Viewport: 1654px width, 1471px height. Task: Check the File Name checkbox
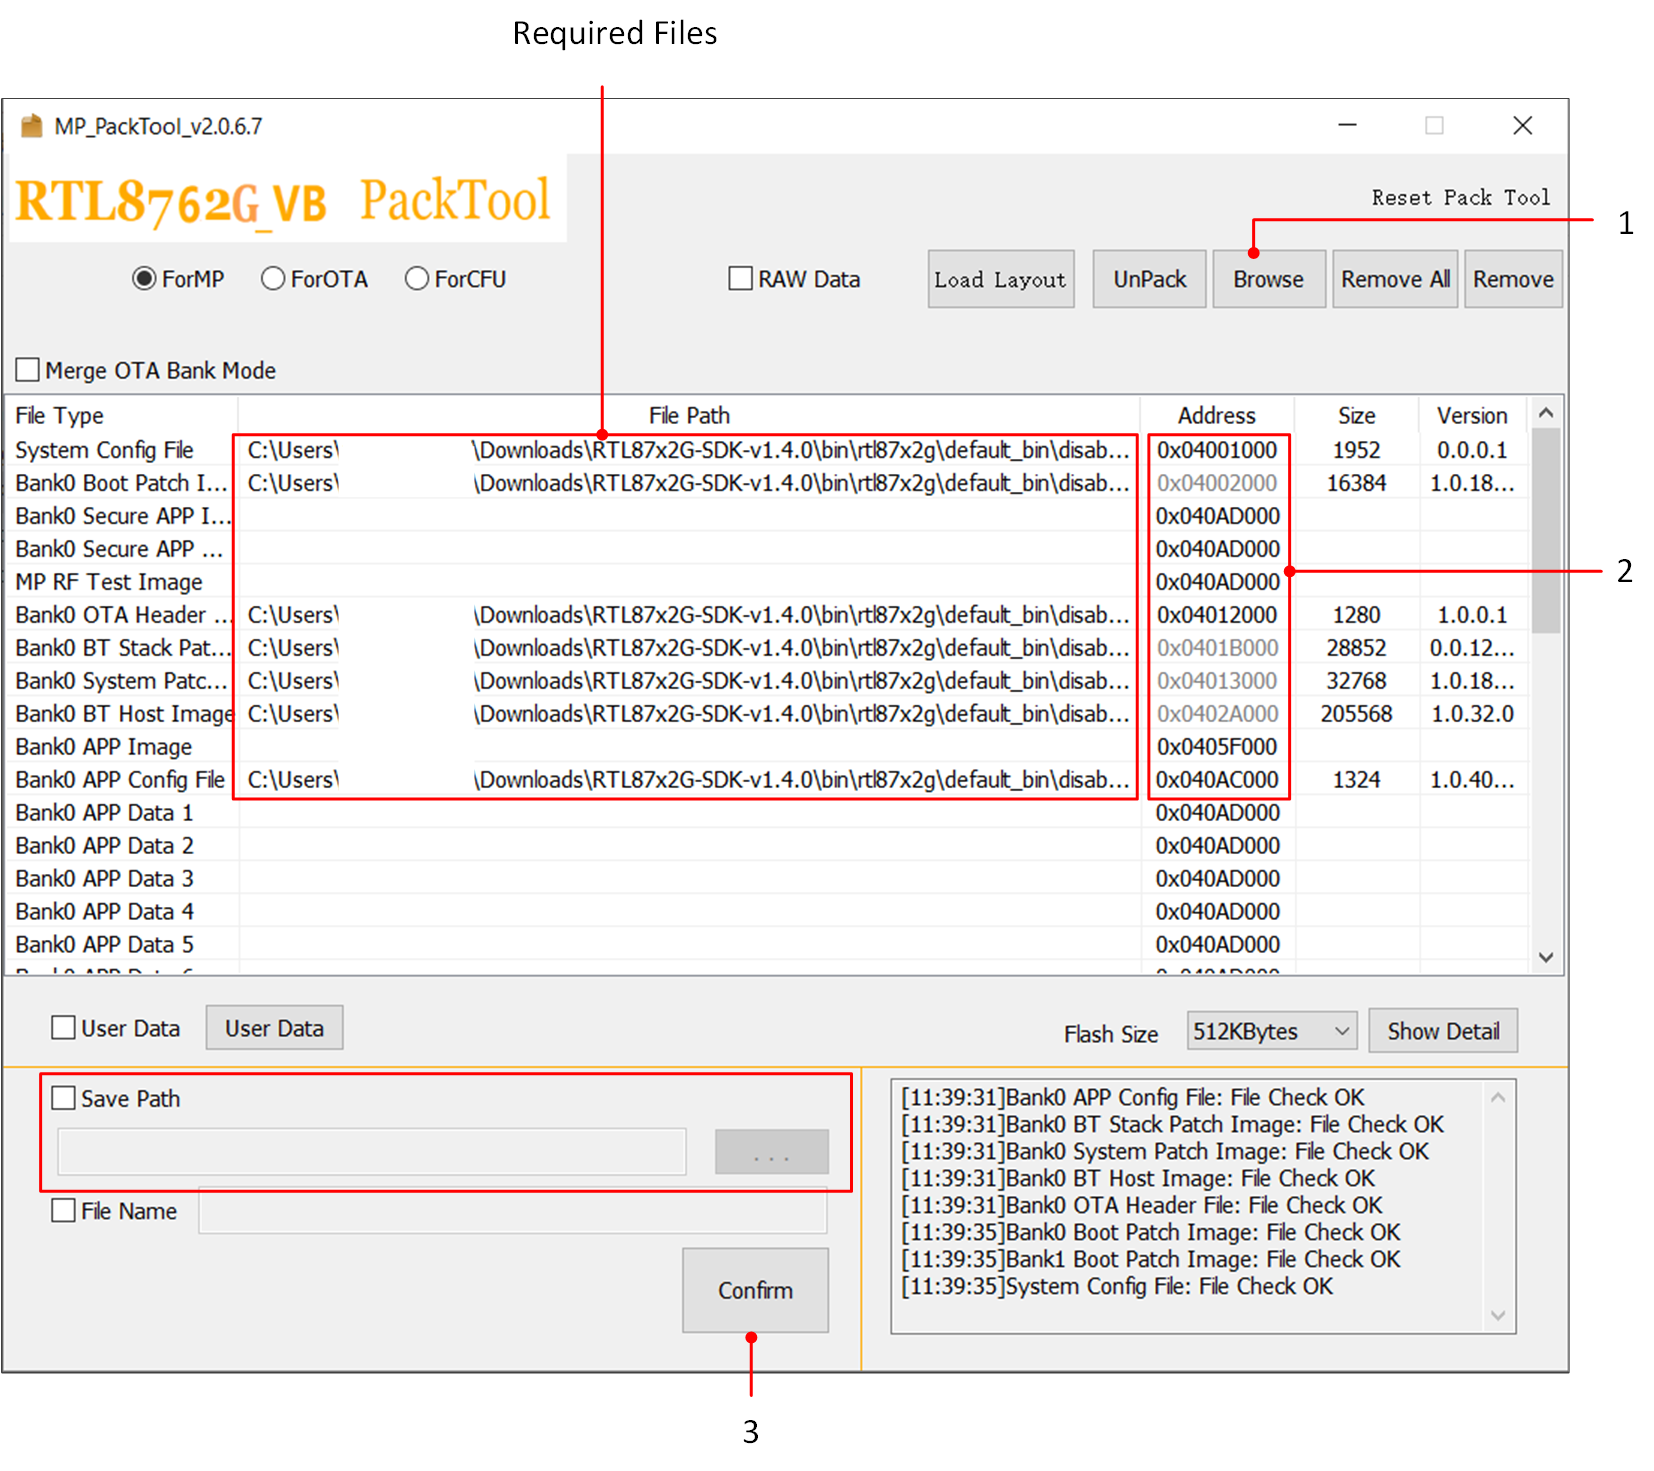64,1211
